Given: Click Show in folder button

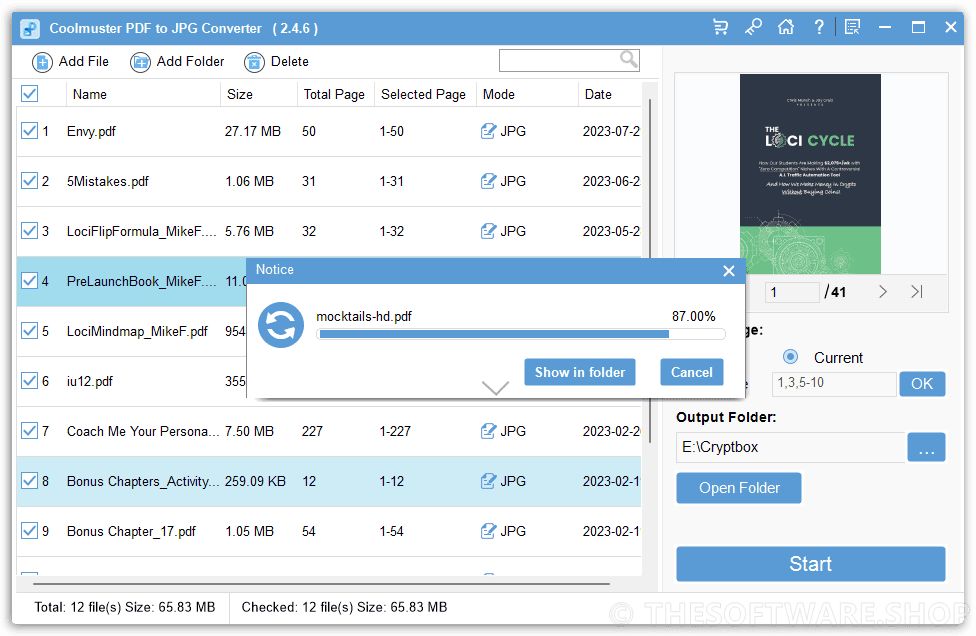Looking at the screenshot, I should pyautogui.click(x=580, y=372).
